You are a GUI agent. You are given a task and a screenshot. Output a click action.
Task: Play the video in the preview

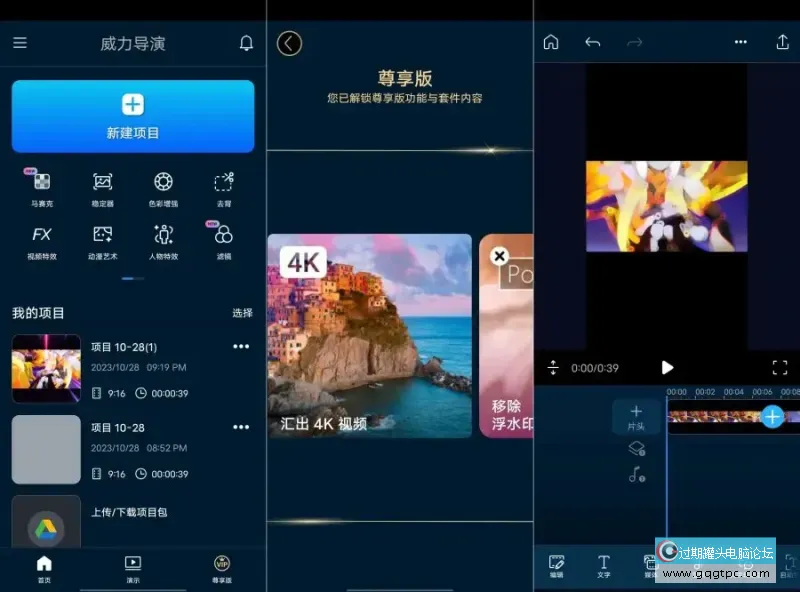[667, 367]
